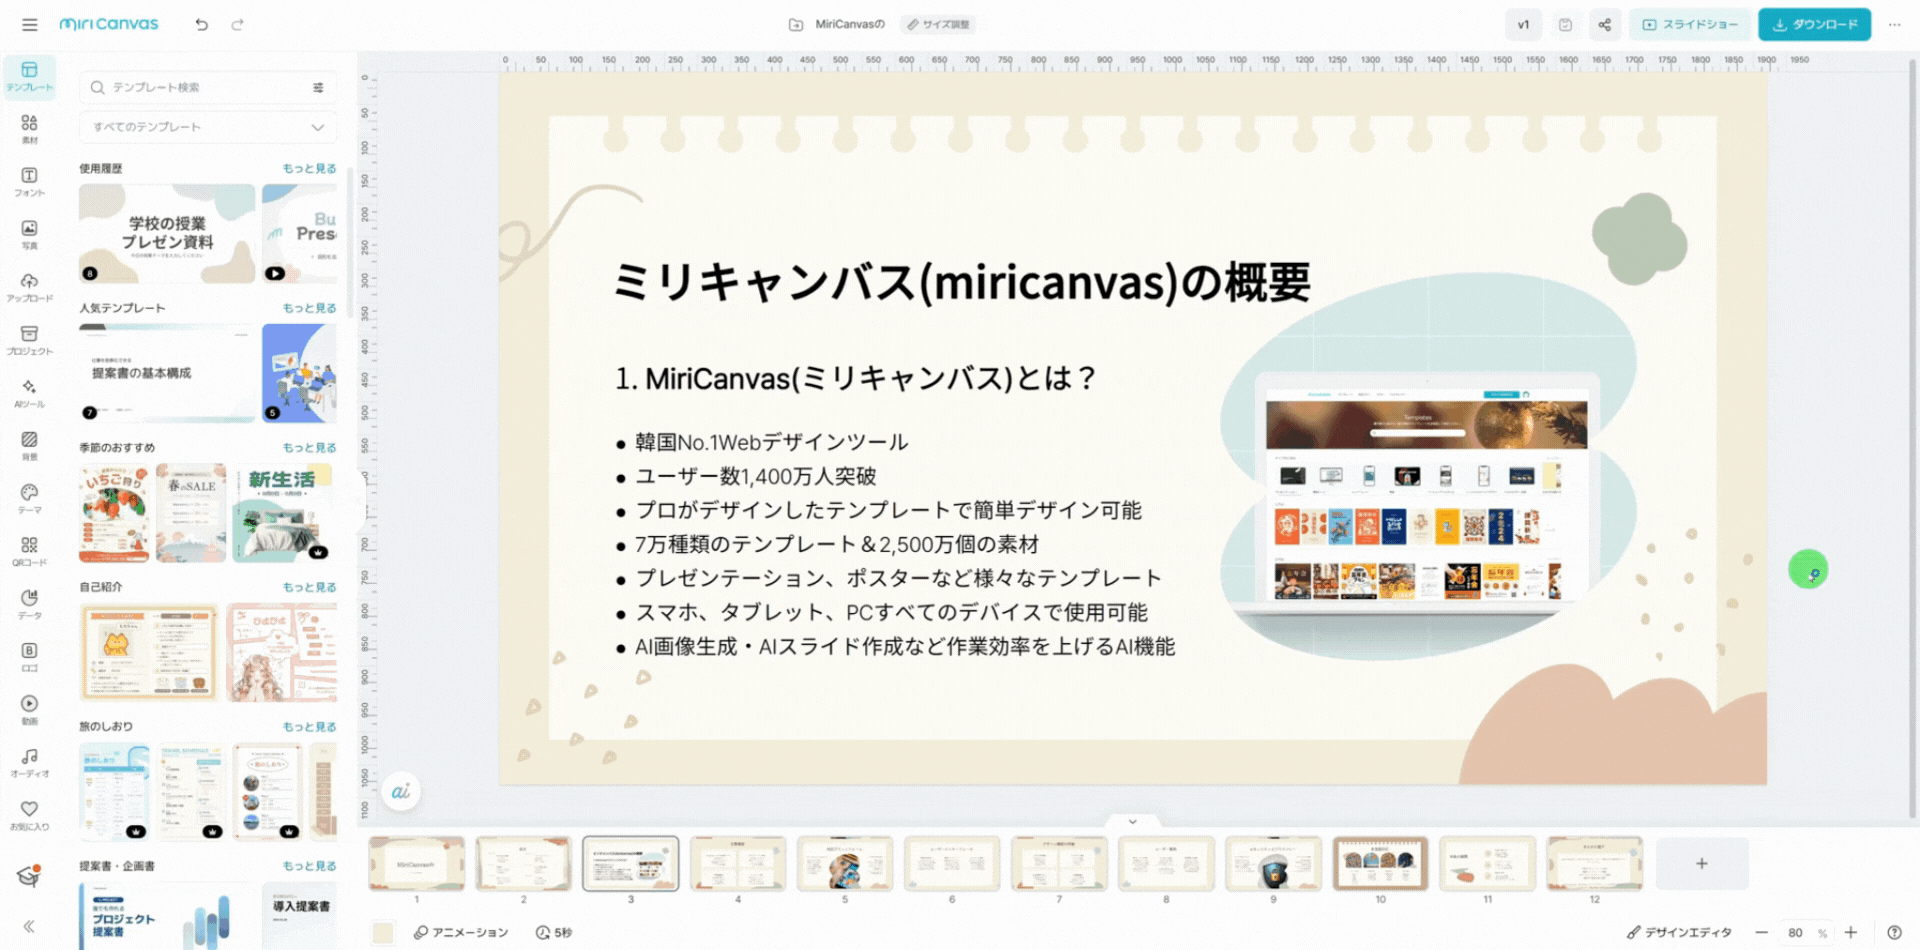The width and height of the screenshot is (1920, 950).
Task: Select the 新生活 seasonal template
Action: click(282, 513)
